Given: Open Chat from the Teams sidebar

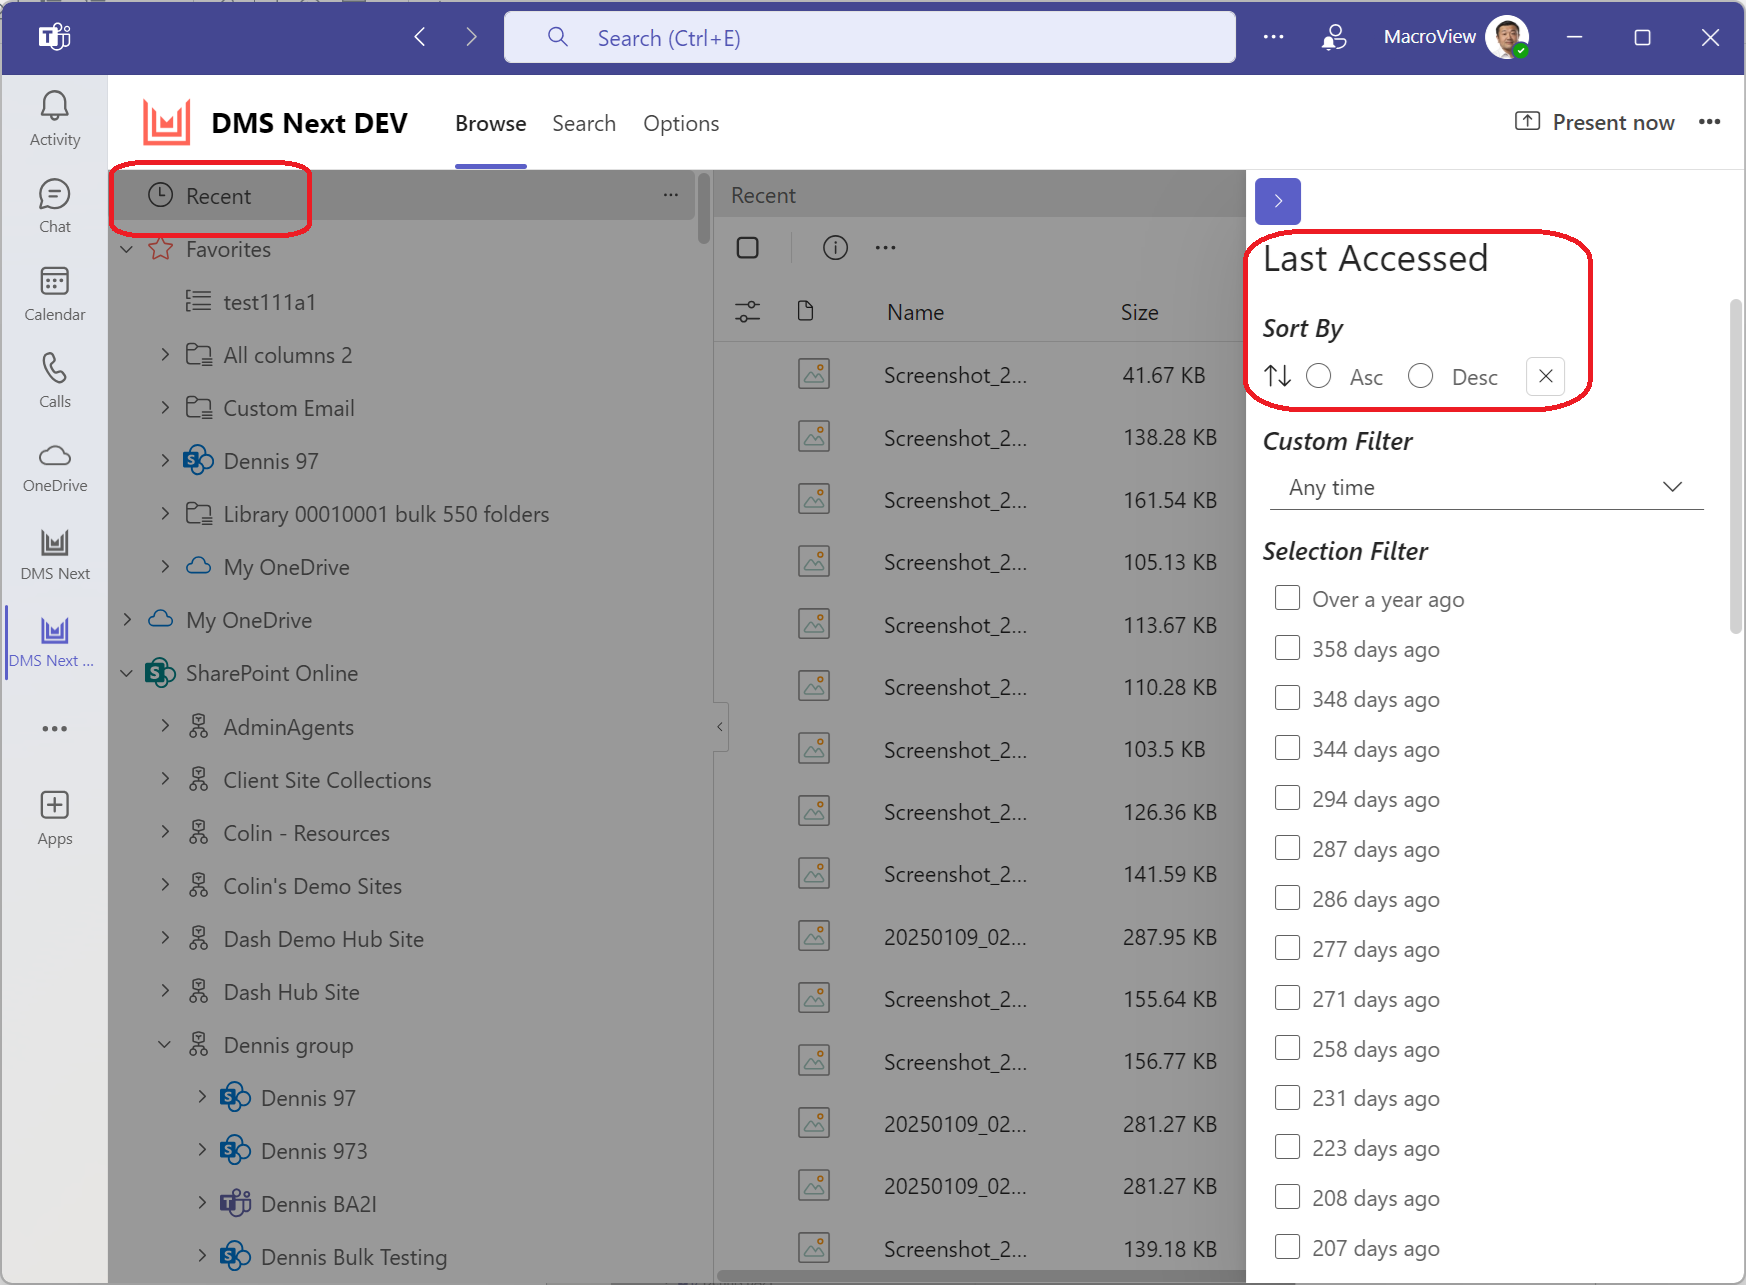Looking at the screenshot, I should 55,206.
